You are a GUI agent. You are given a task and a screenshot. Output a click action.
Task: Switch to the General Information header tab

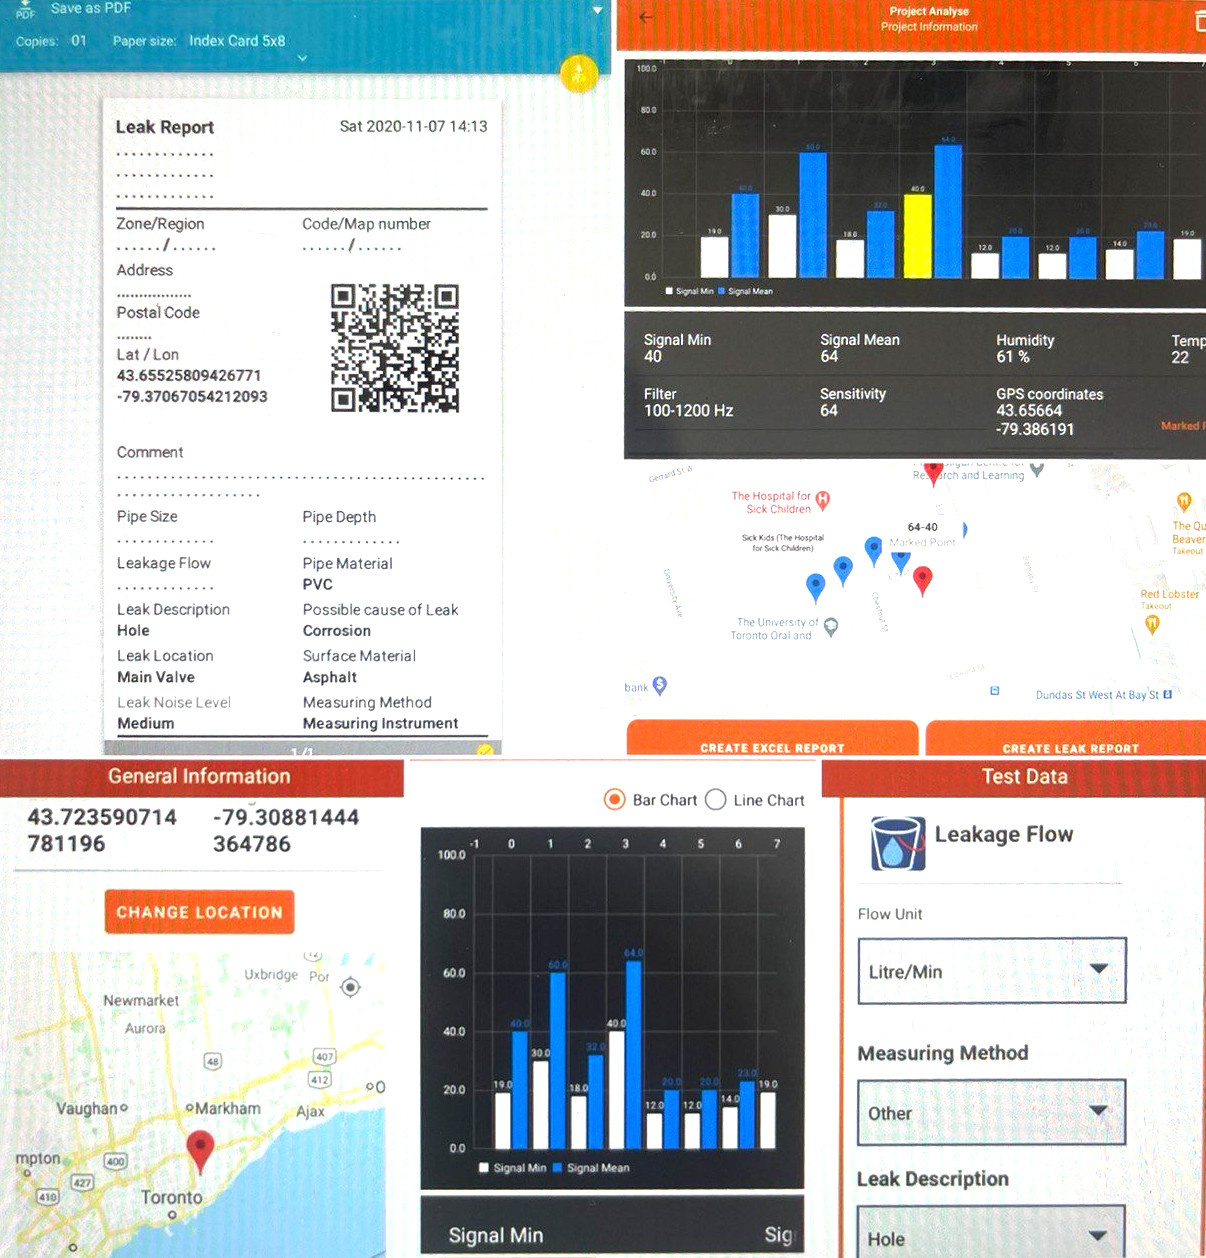[200, 776]
